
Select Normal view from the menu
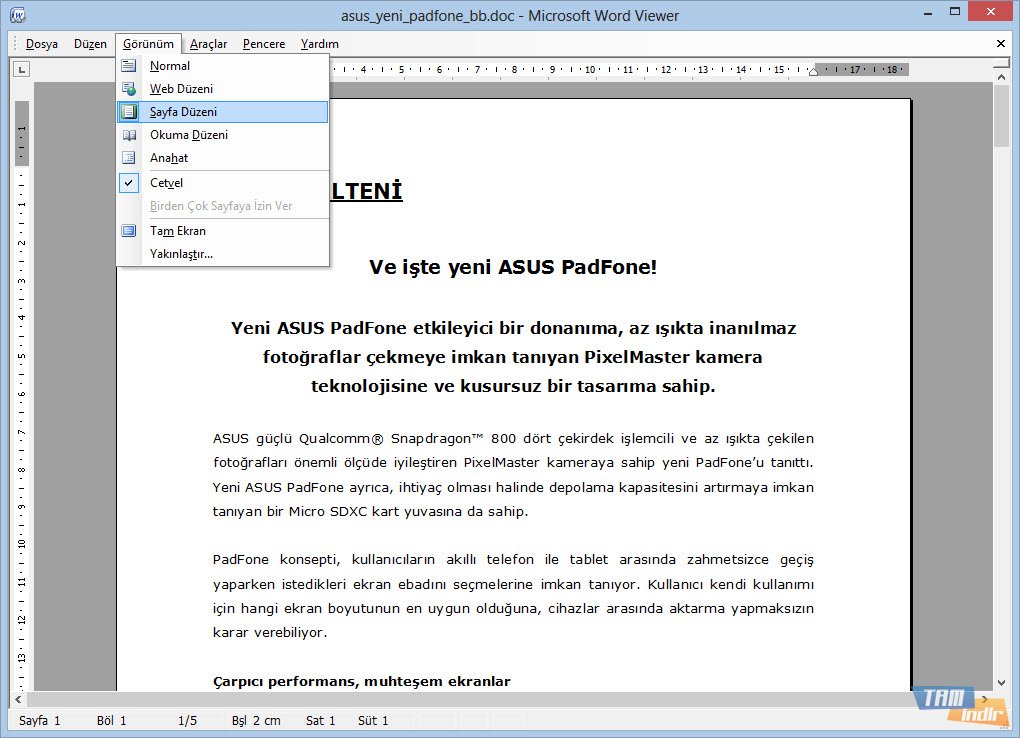[222, 66]
